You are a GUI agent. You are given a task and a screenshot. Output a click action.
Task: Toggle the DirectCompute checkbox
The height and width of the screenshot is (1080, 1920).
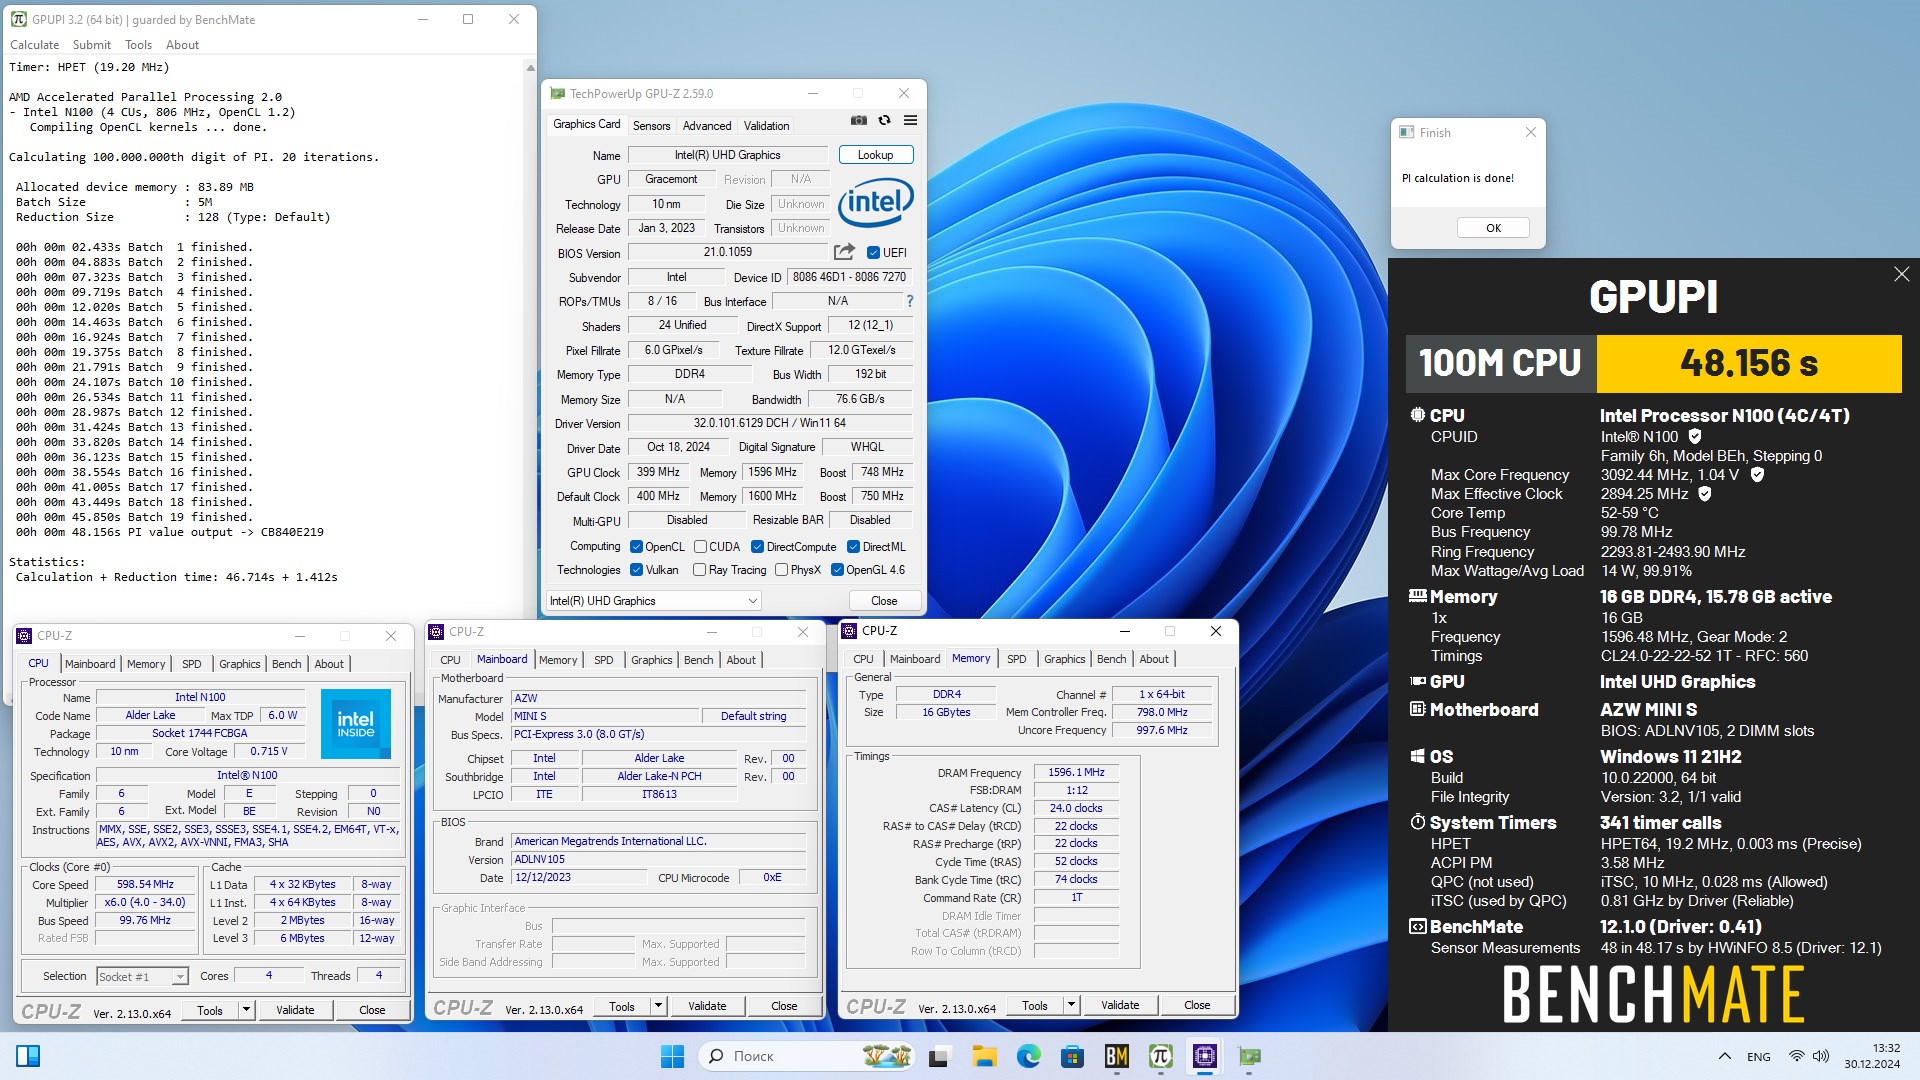point(757,547)
